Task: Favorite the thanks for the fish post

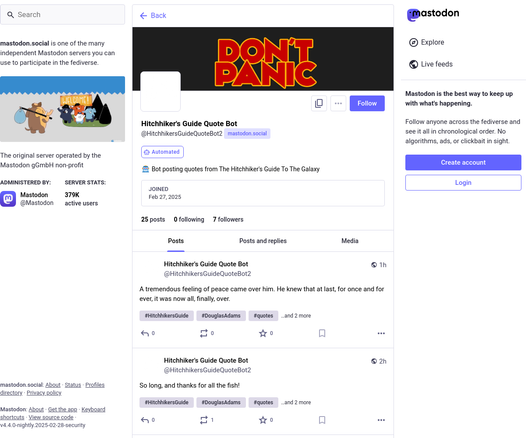Action: (263, 420)
